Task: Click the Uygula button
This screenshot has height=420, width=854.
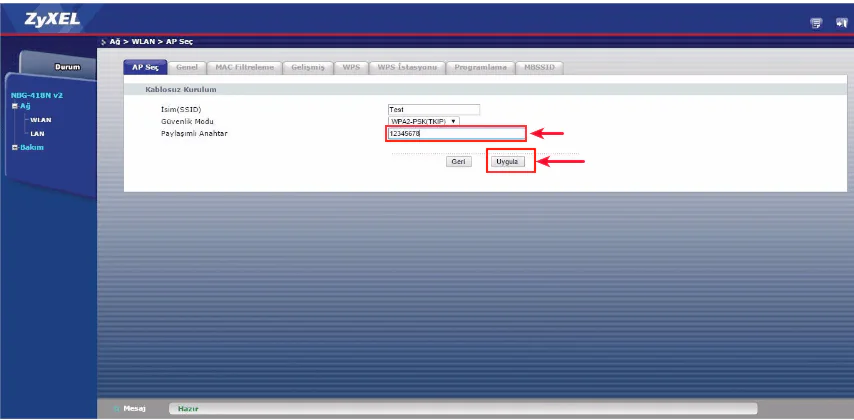Action: click(x=507, y=162)
